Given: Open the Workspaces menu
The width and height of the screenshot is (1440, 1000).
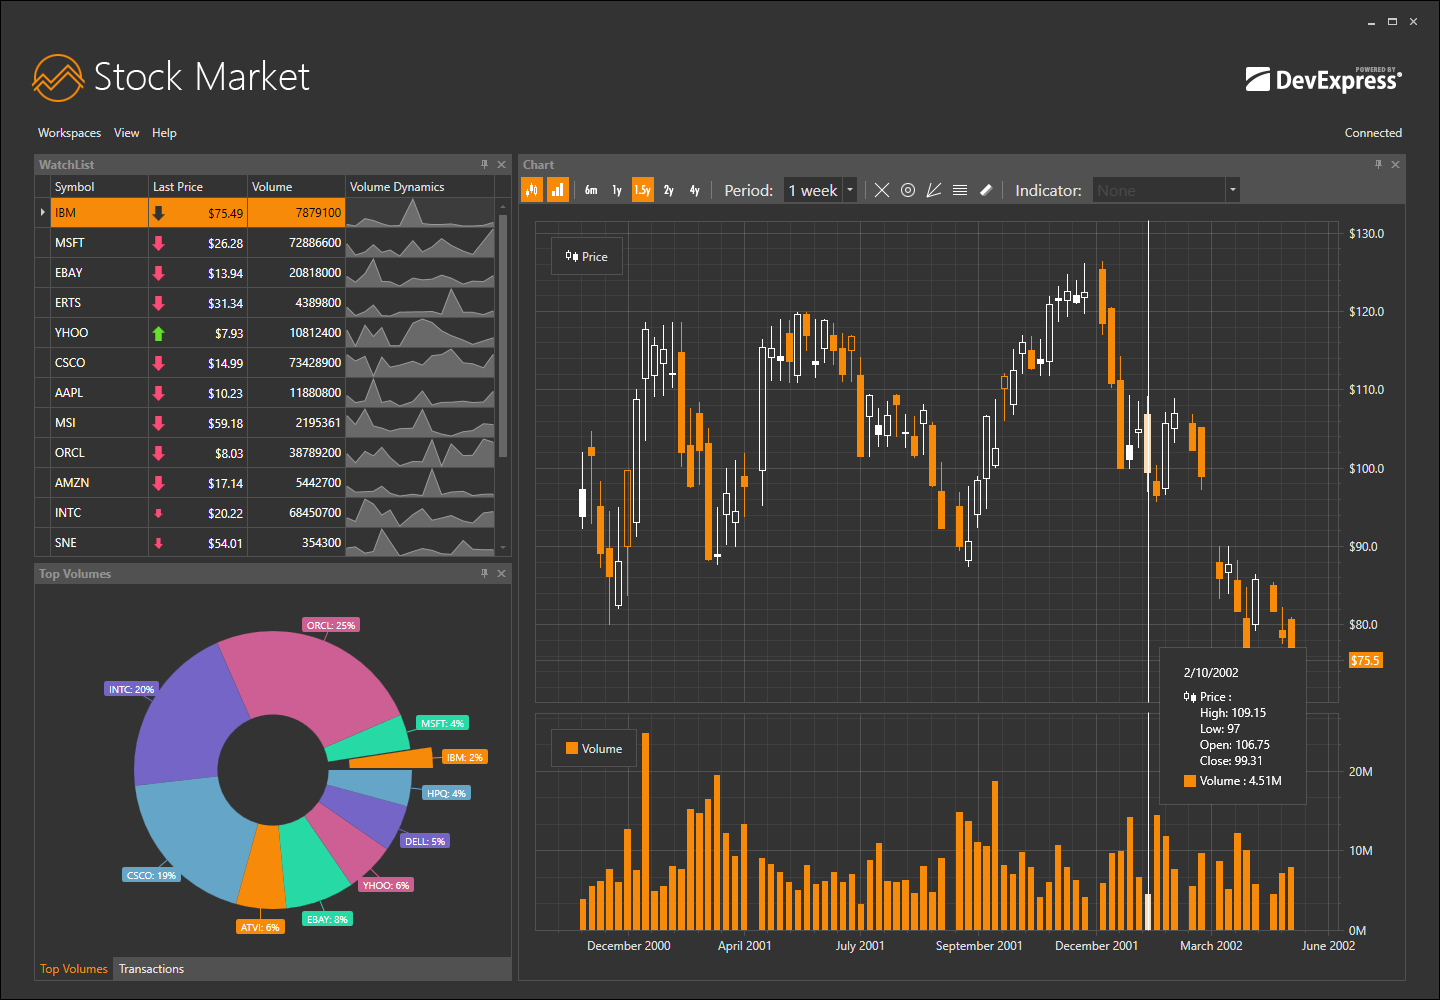Looking at the screenshot, I should coord(69,132).
